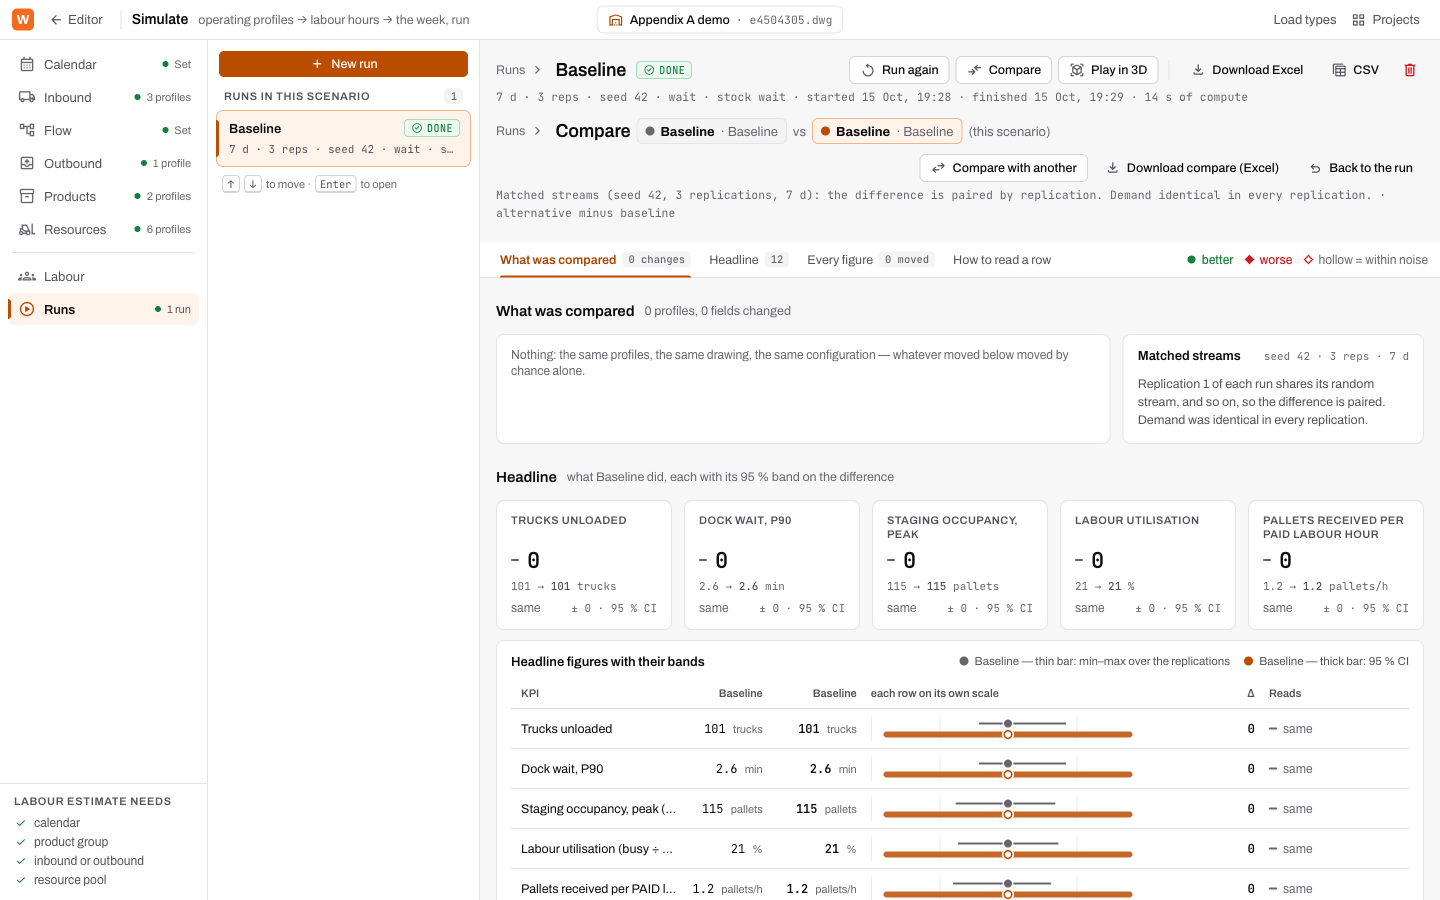Screen dimensions: 1440x900
Task: Switch to Headline tab
Action: (748, 260)
